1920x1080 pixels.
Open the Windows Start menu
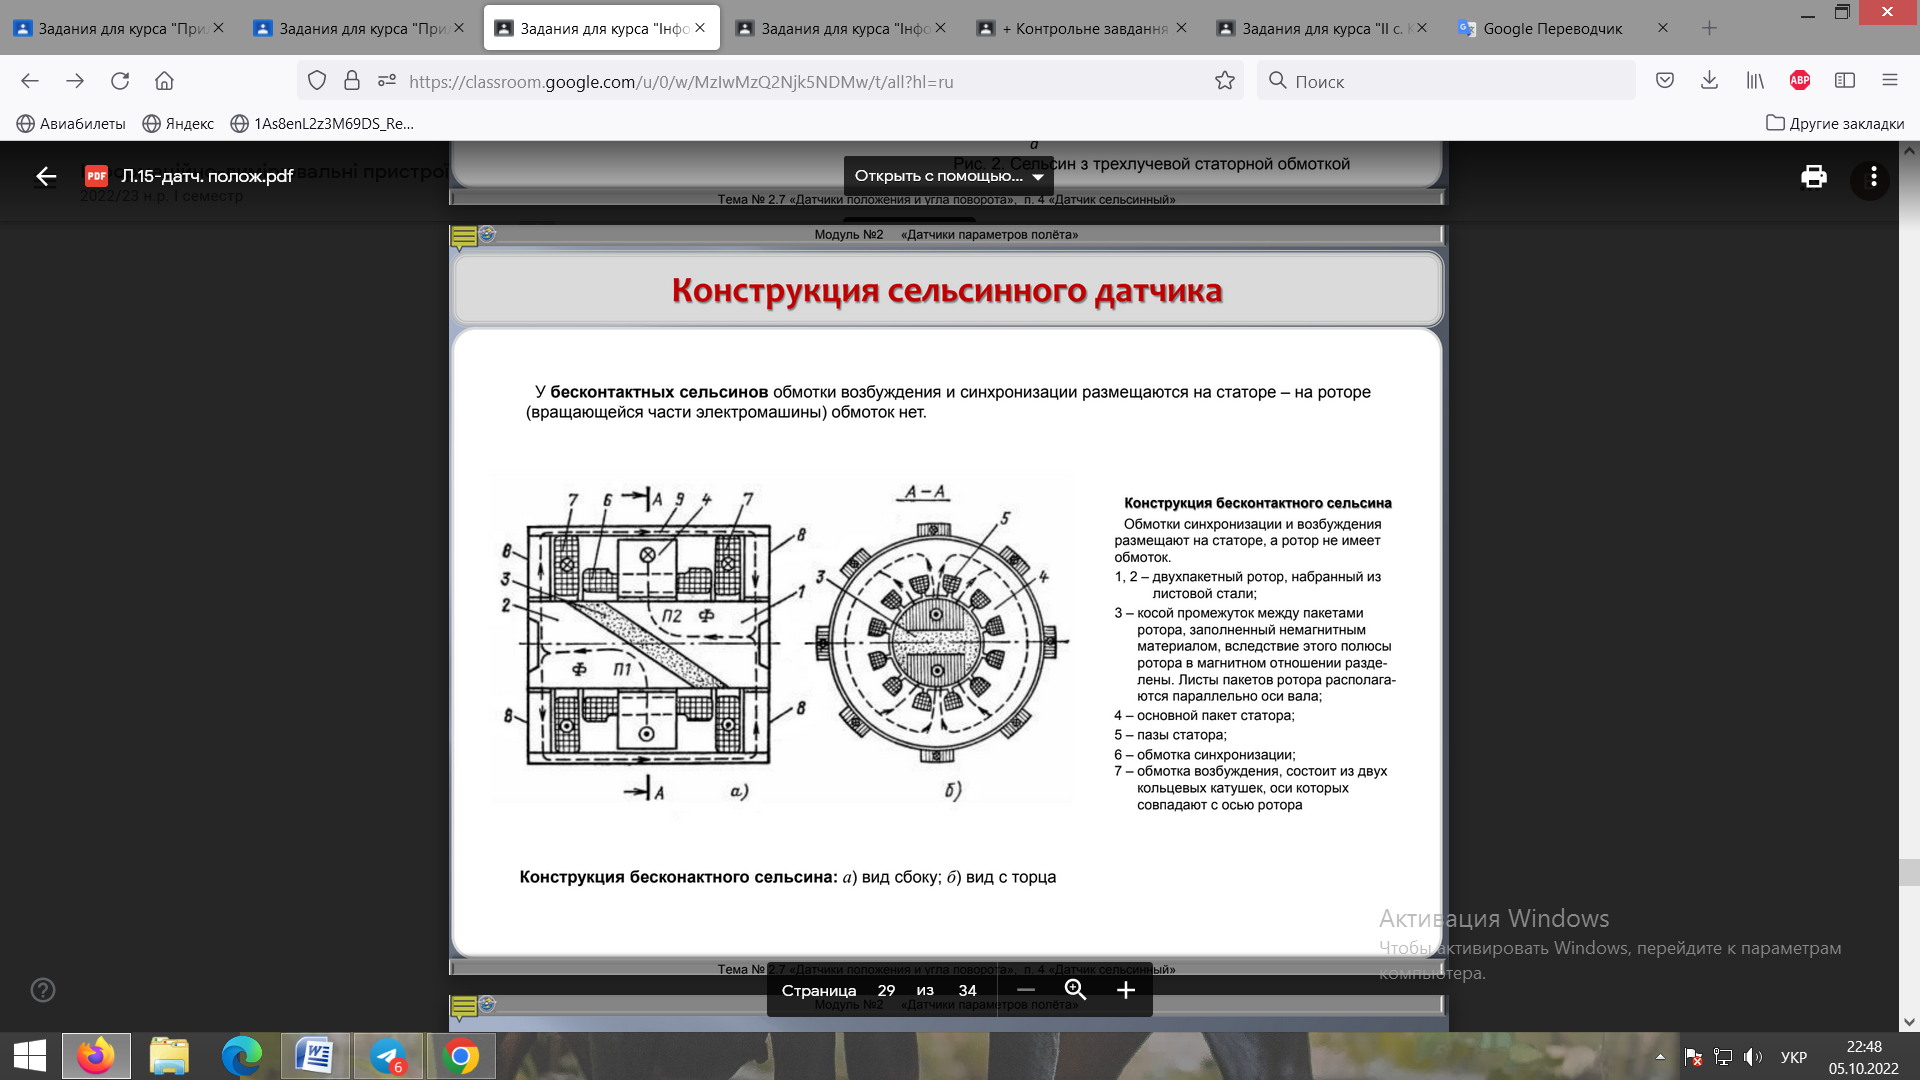click(30, 1056)
